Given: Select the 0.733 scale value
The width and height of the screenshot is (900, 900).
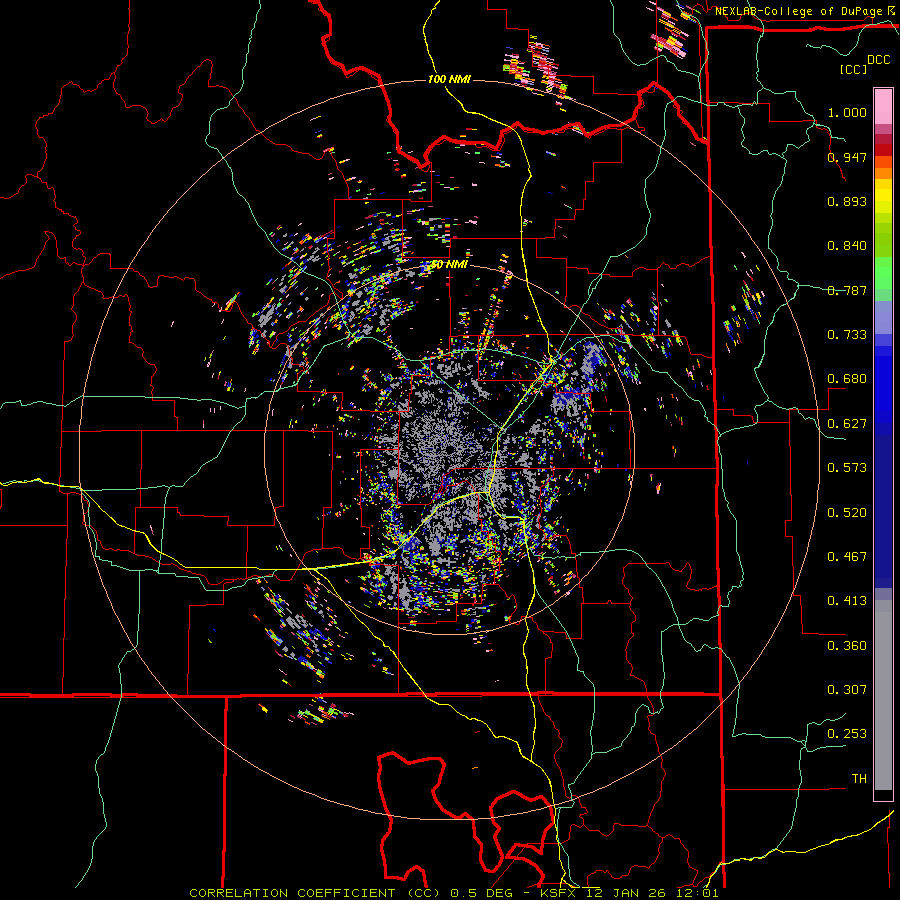Looking at the screenshot, I should point(847,335).
